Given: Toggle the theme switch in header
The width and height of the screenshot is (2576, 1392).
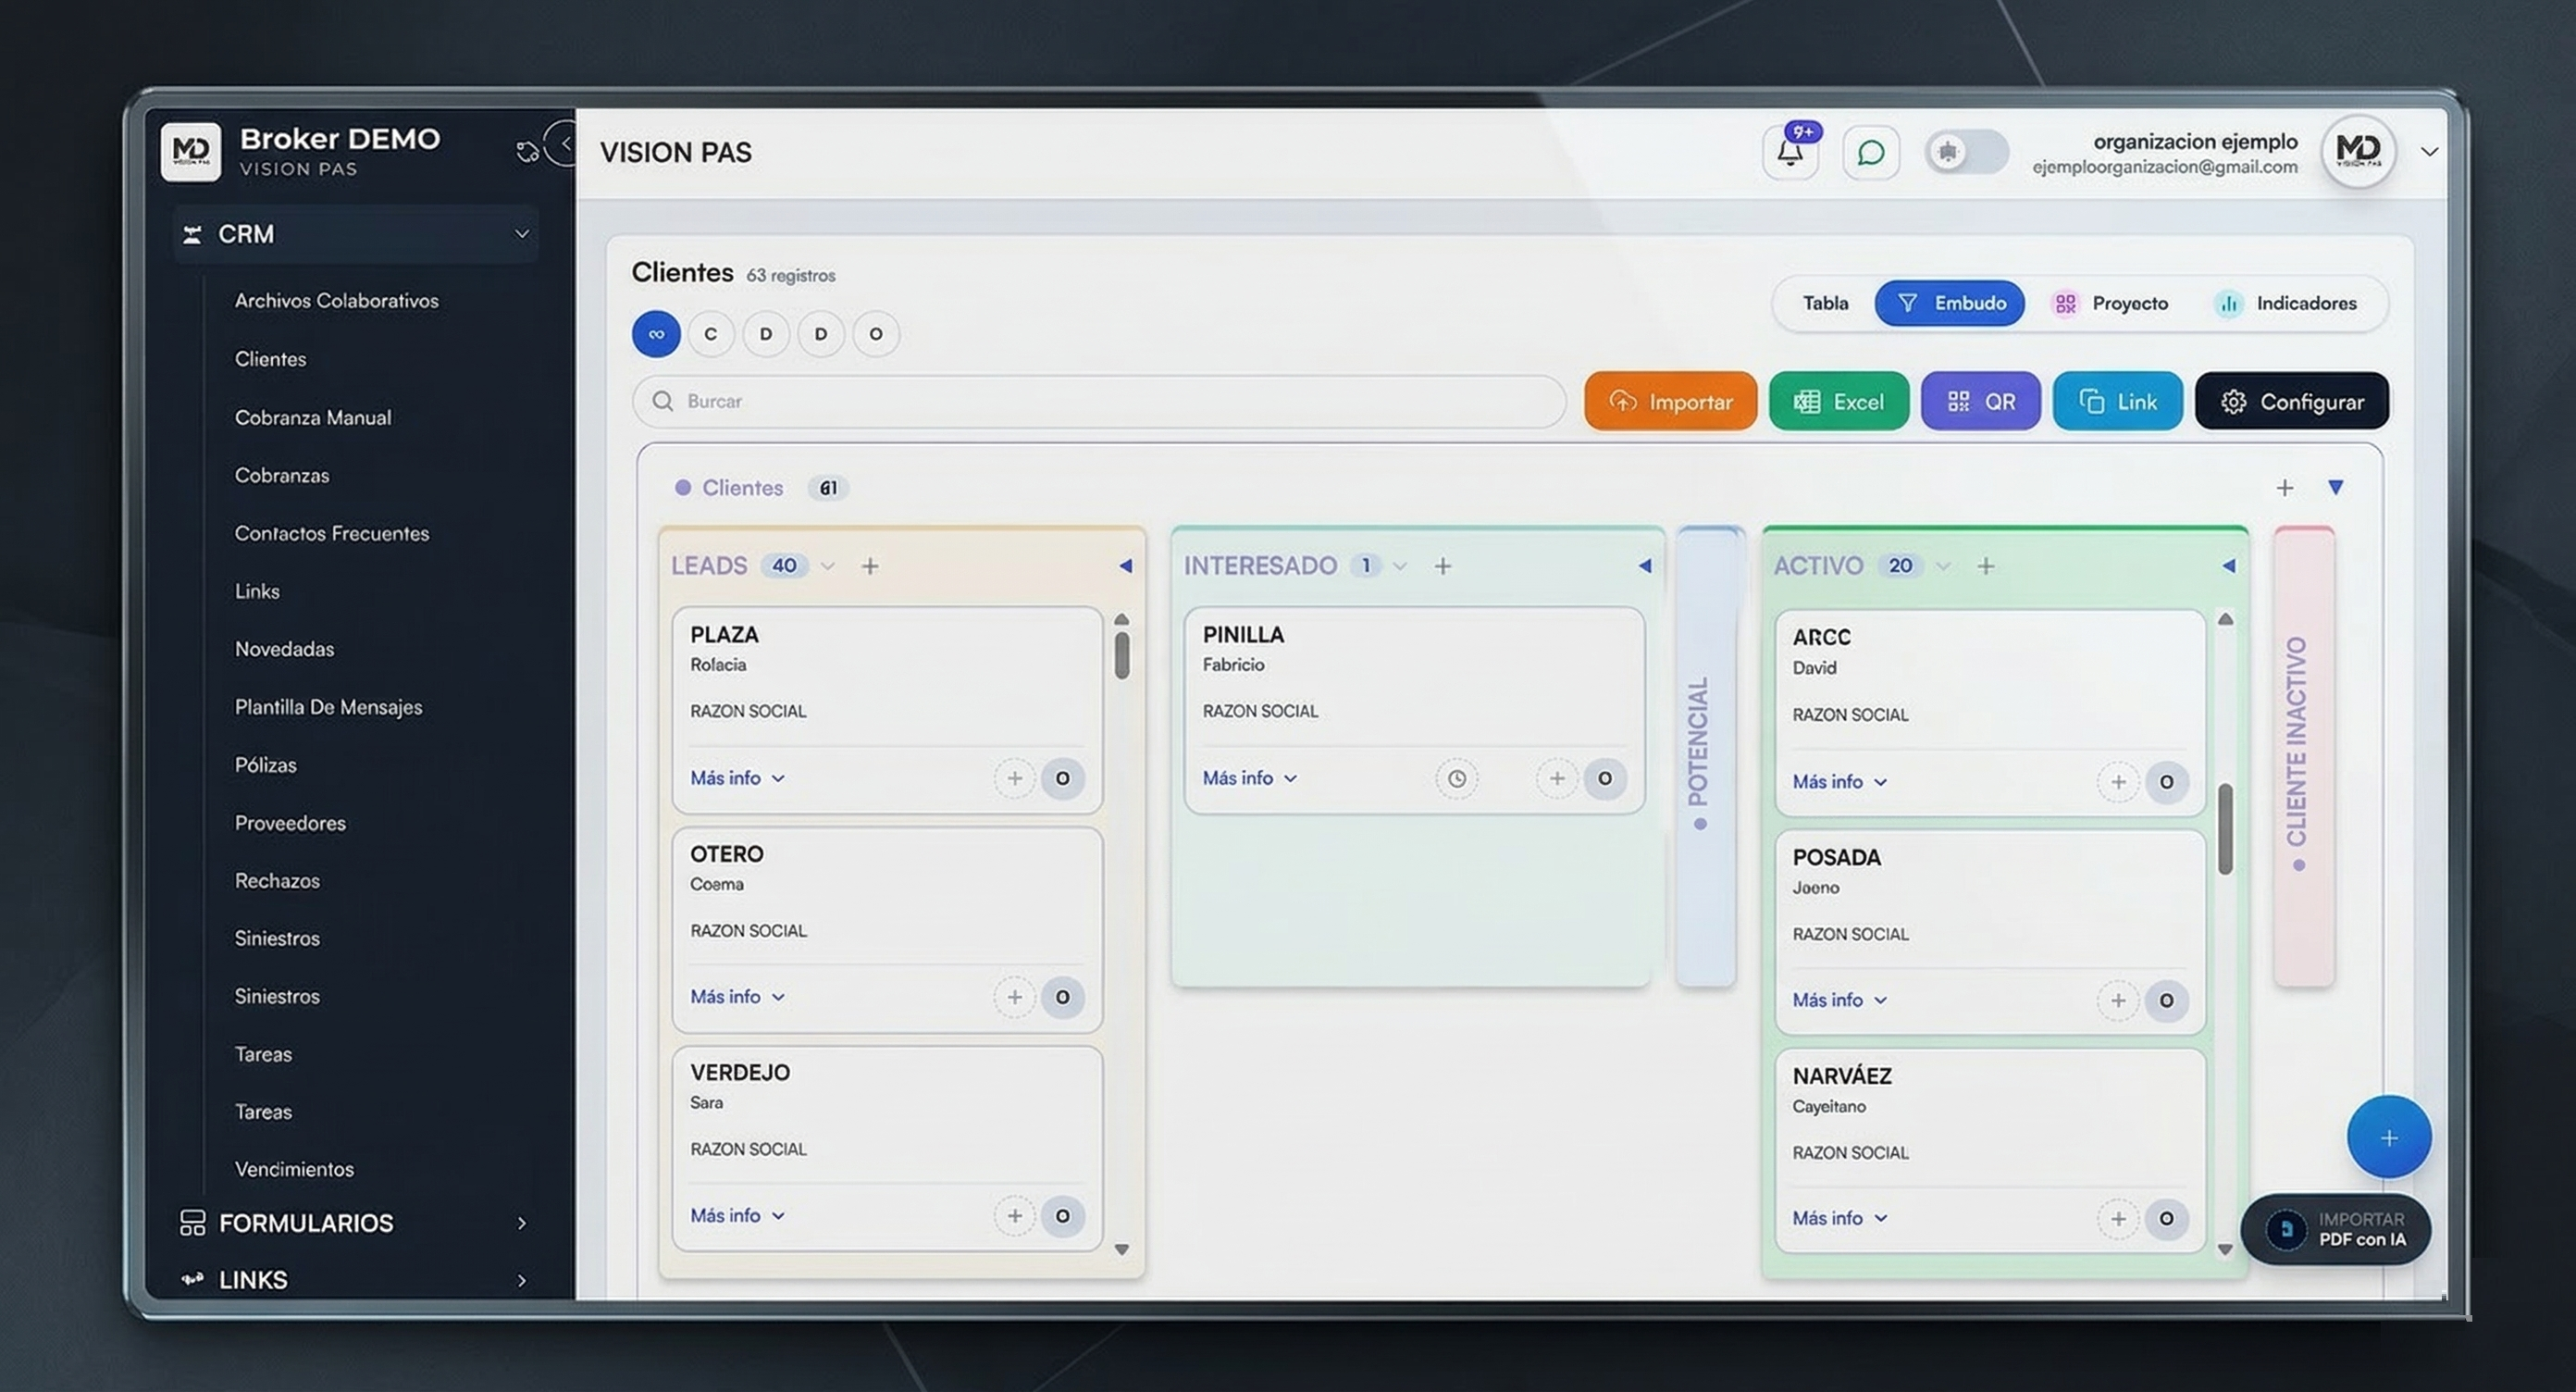Looking at the screenshot, I should pos(1965,152).
